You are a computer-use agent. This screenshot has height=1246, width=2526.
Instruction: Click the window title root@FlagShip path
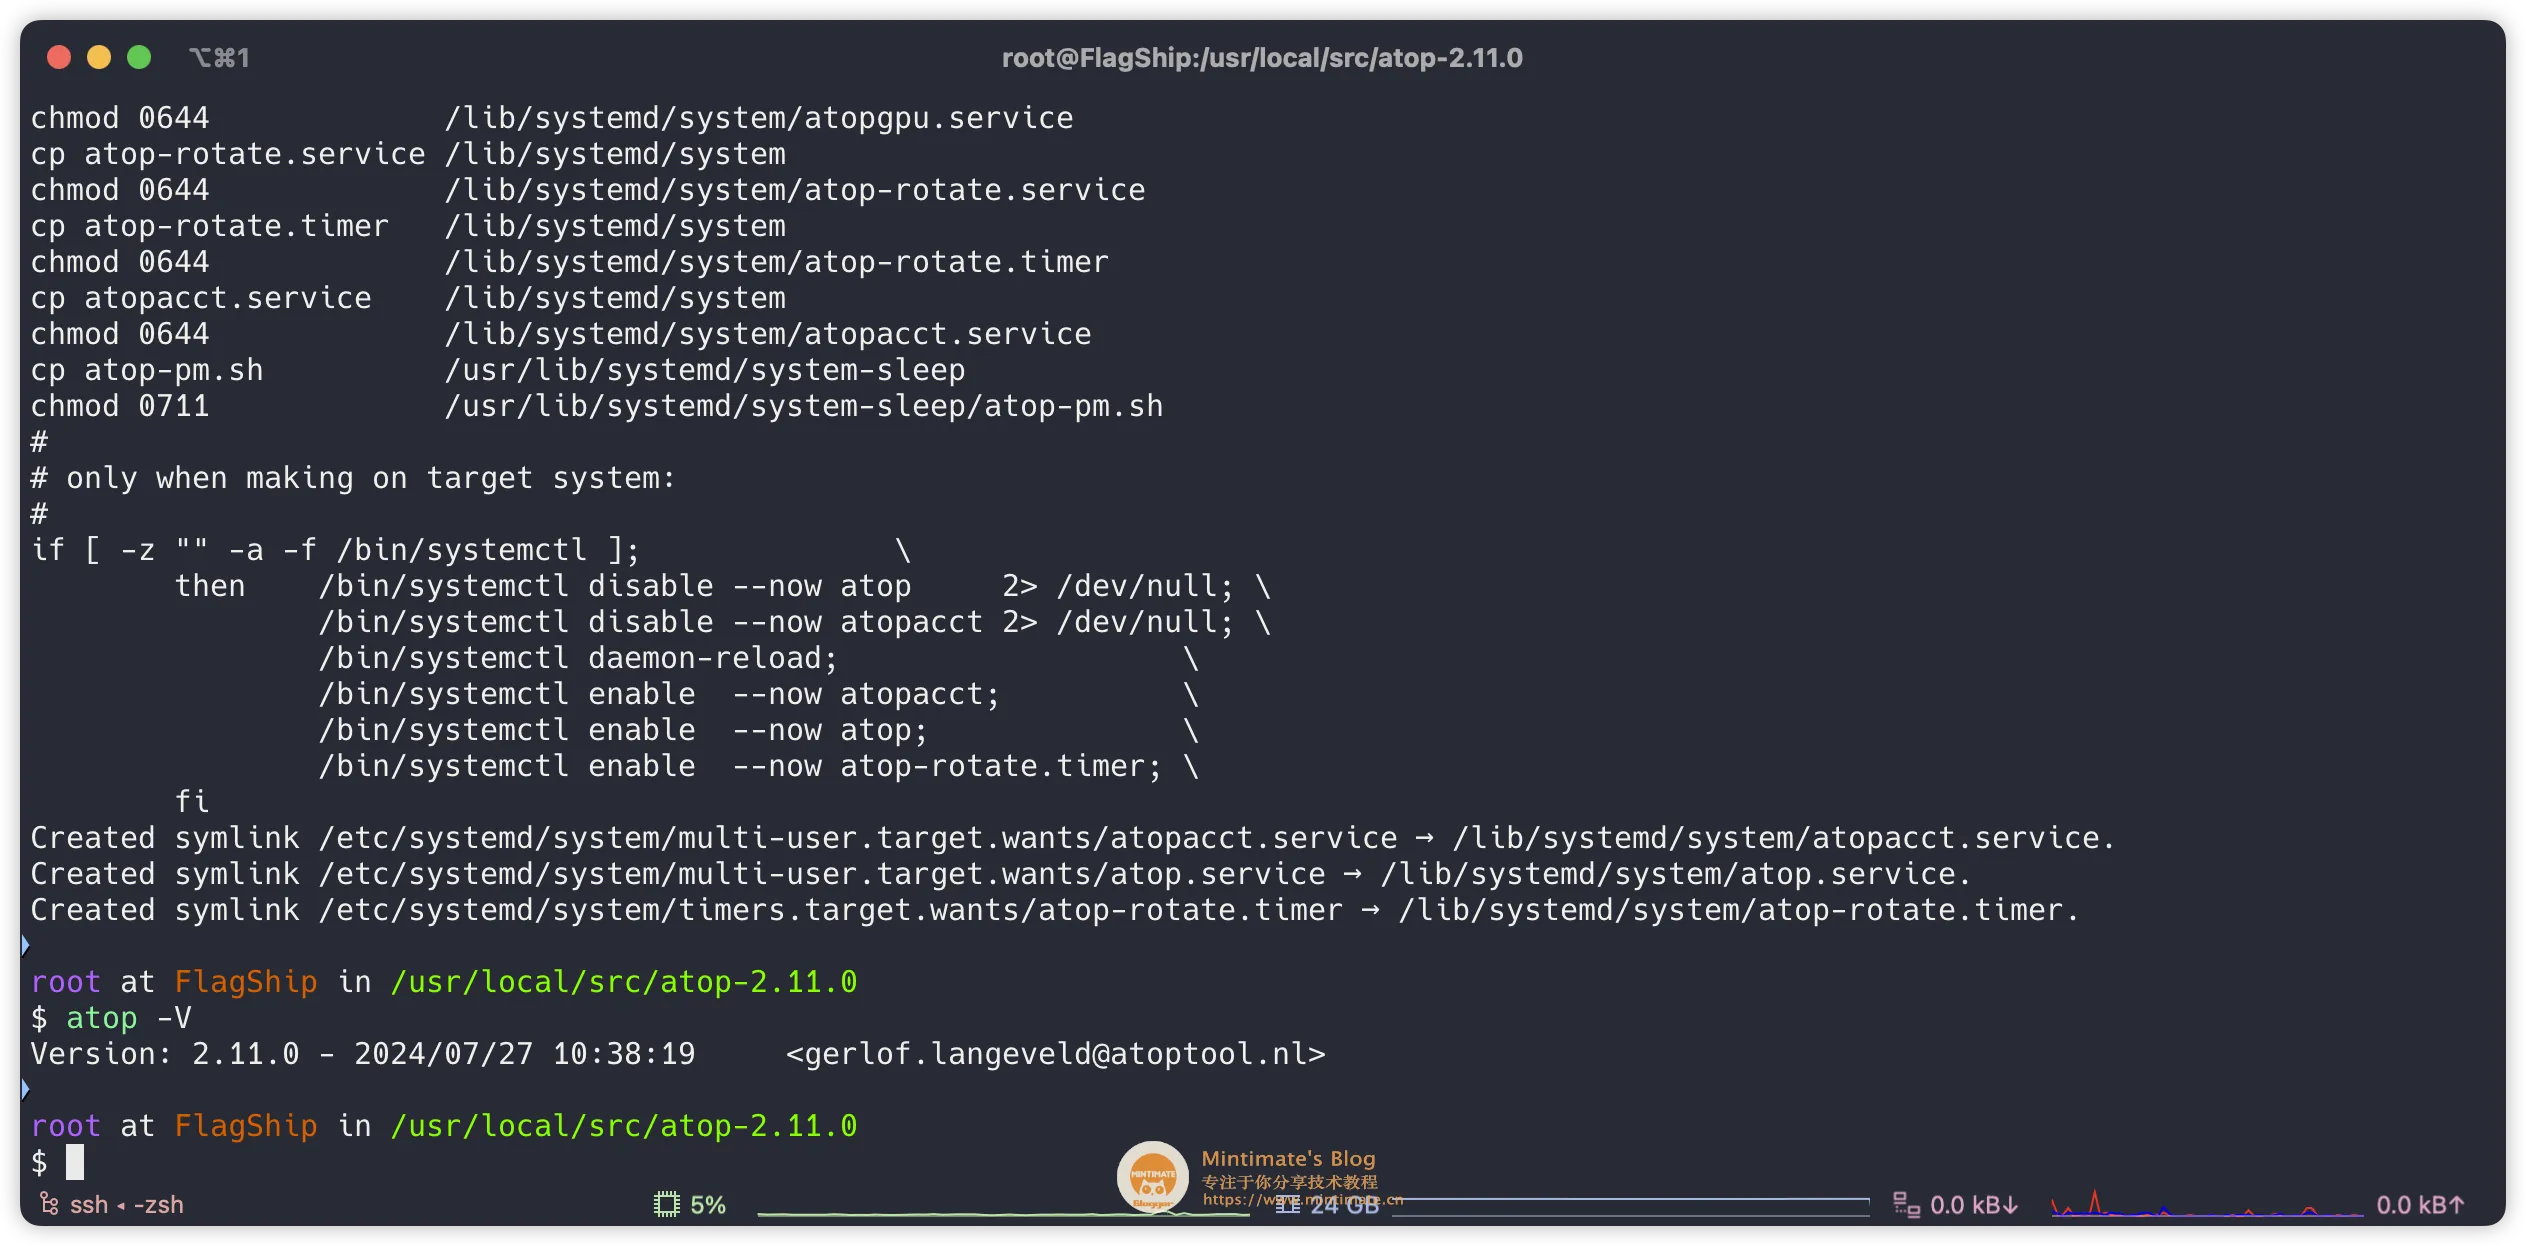point(1262,58)
